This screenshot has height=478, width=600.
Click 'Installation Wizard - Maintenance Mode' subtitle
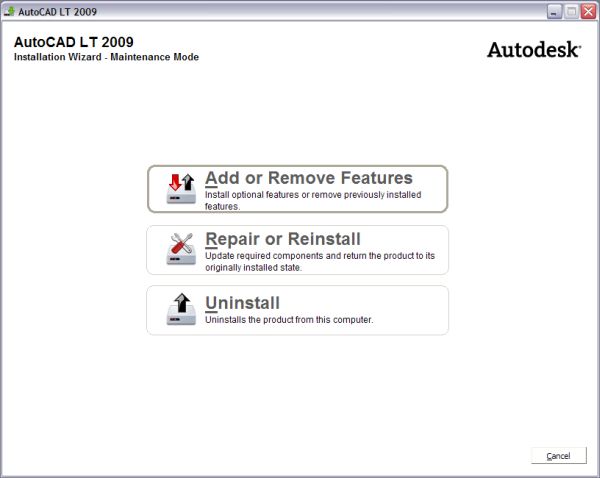106,57
